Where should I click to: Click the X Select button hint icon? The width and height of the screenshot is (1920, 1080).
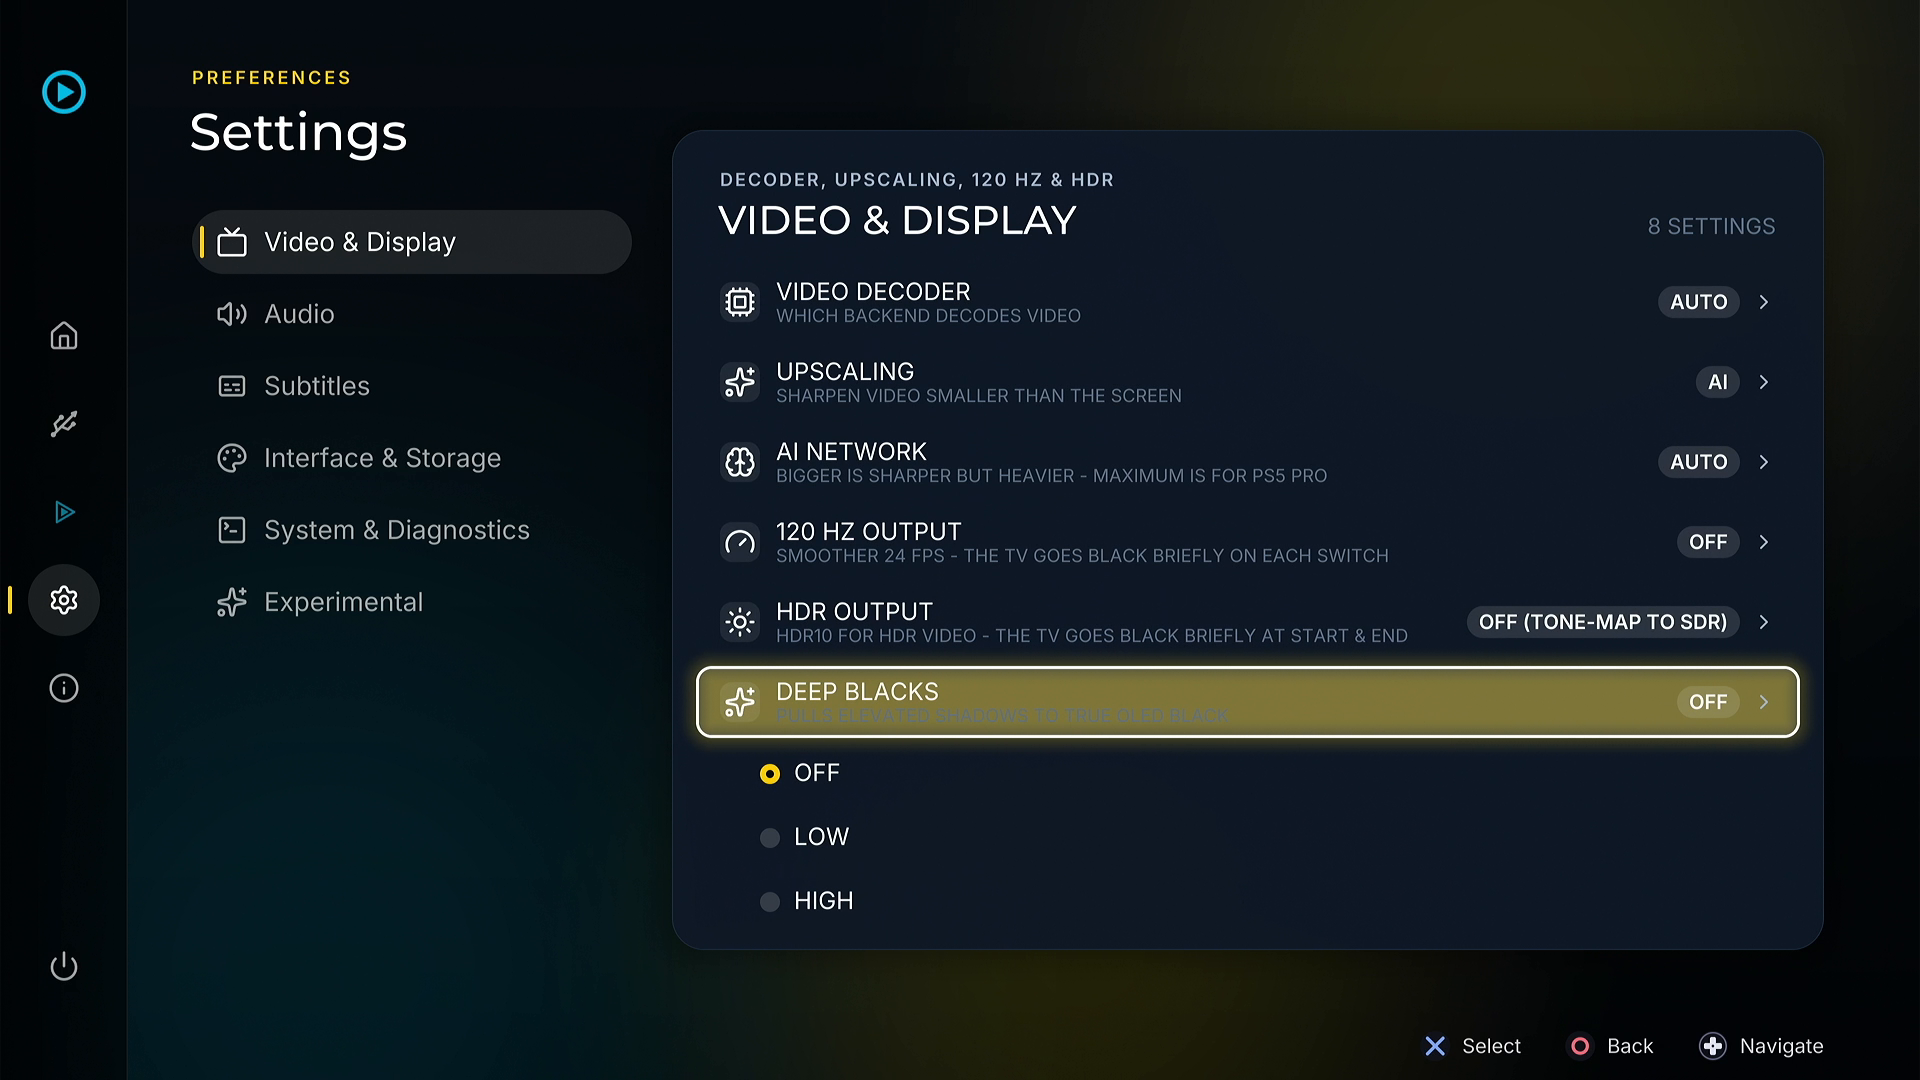point(1435,1046)
